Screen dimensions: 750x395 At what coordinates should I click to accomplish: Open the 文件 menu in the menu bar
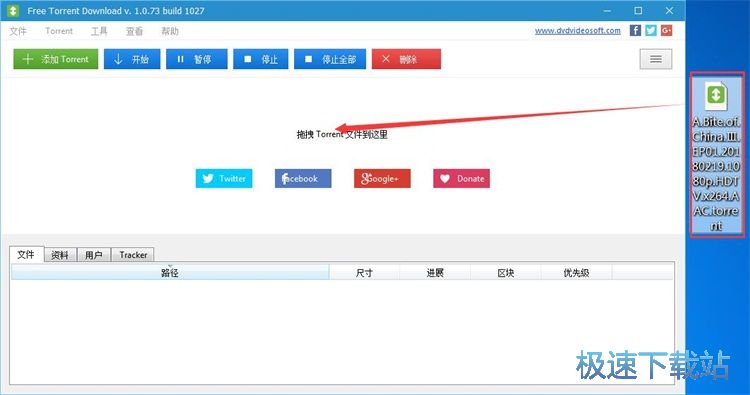(18, 31)
